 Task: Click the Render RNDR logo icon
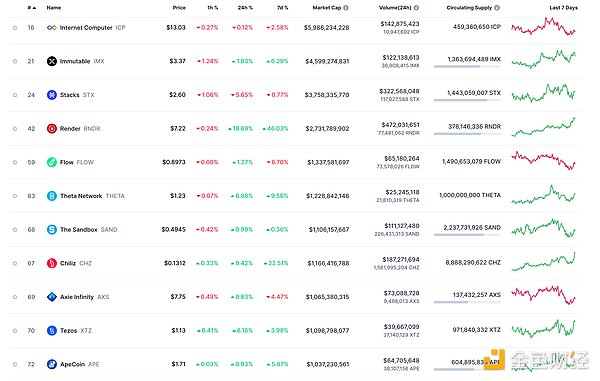tap(52, 129)
